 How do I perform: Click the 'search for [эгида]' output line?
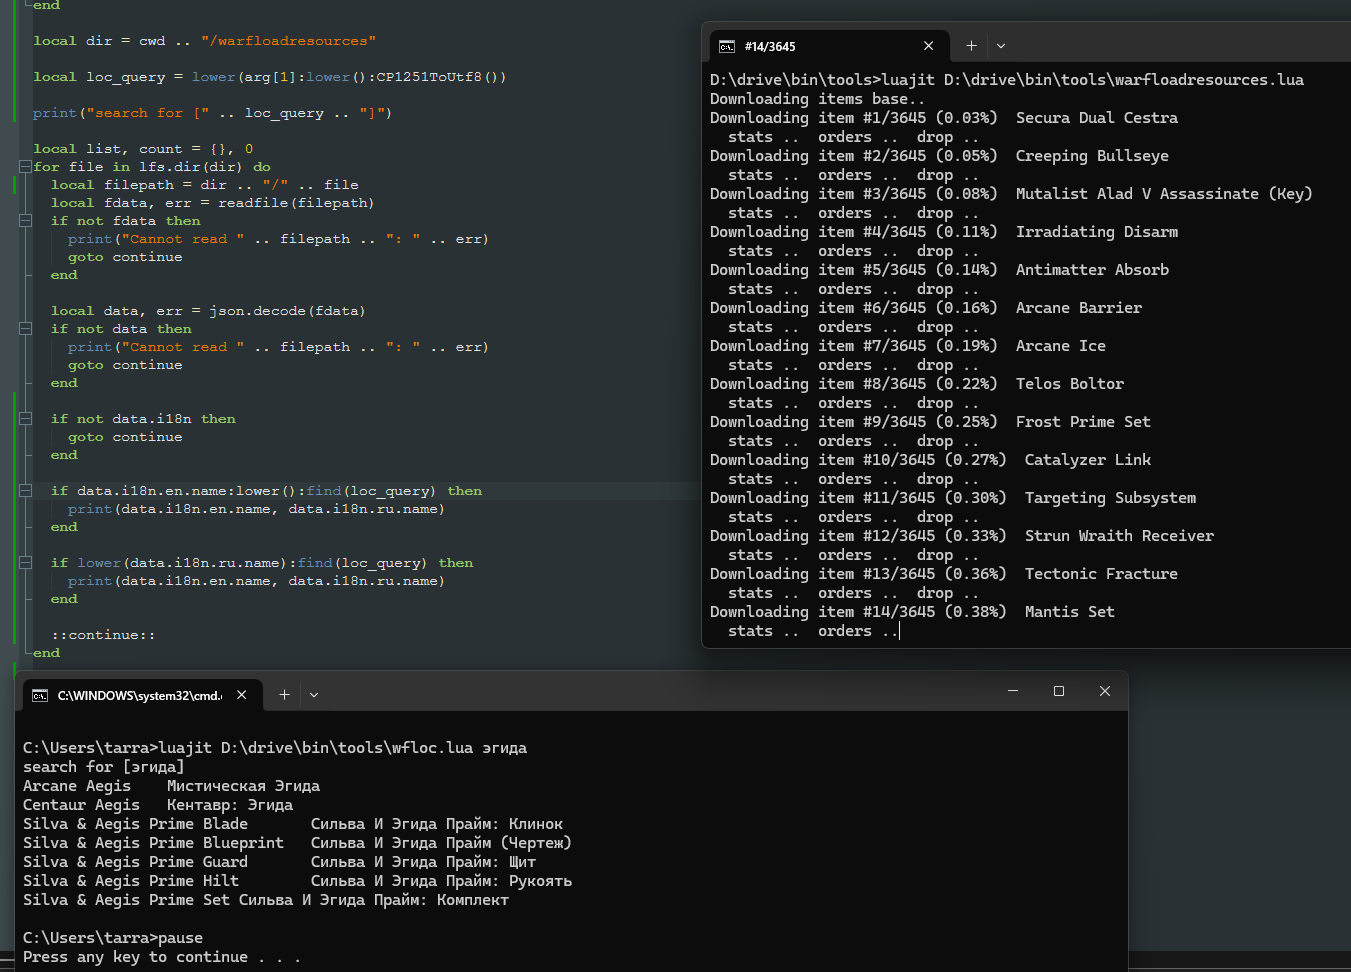click(x=104, y=767)
